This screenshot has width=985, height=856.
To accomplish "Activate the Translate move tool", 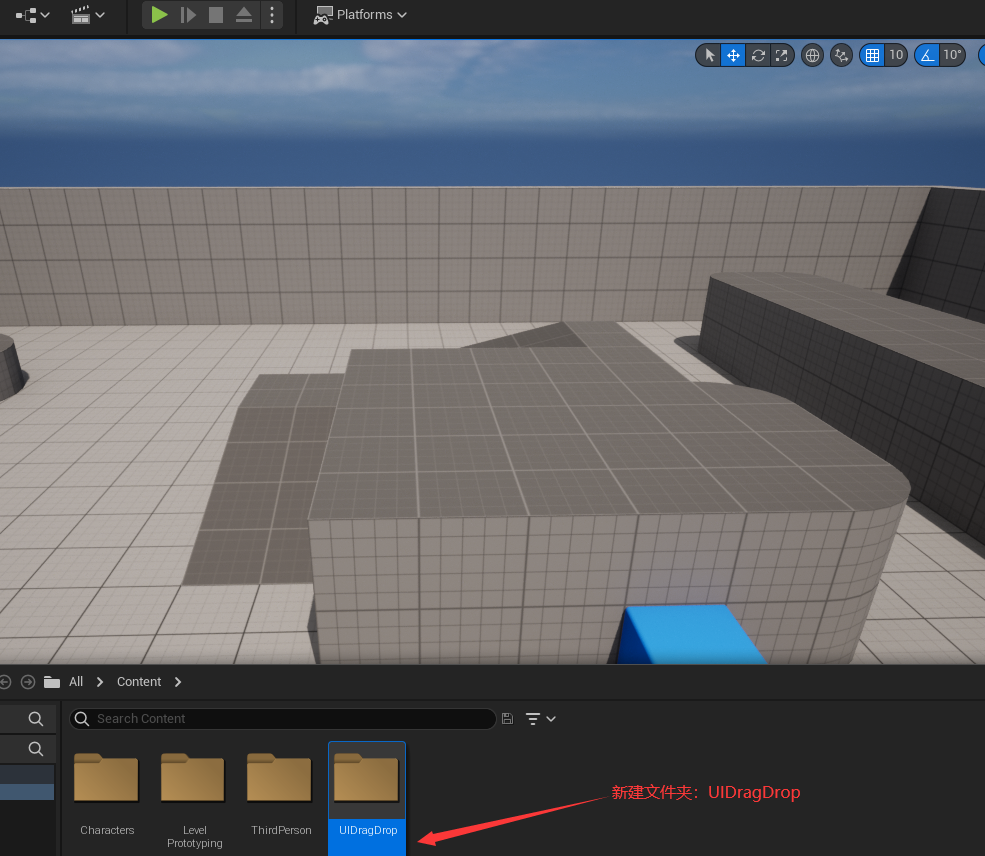I will (733, 55).
